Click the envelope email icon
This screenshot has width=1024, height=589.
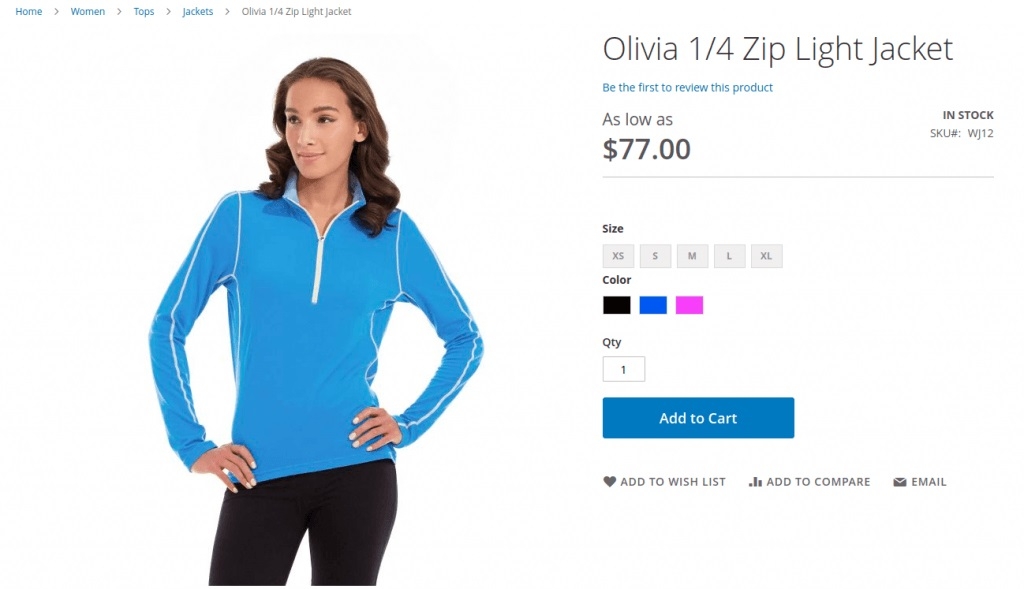[x=900, y=482]
